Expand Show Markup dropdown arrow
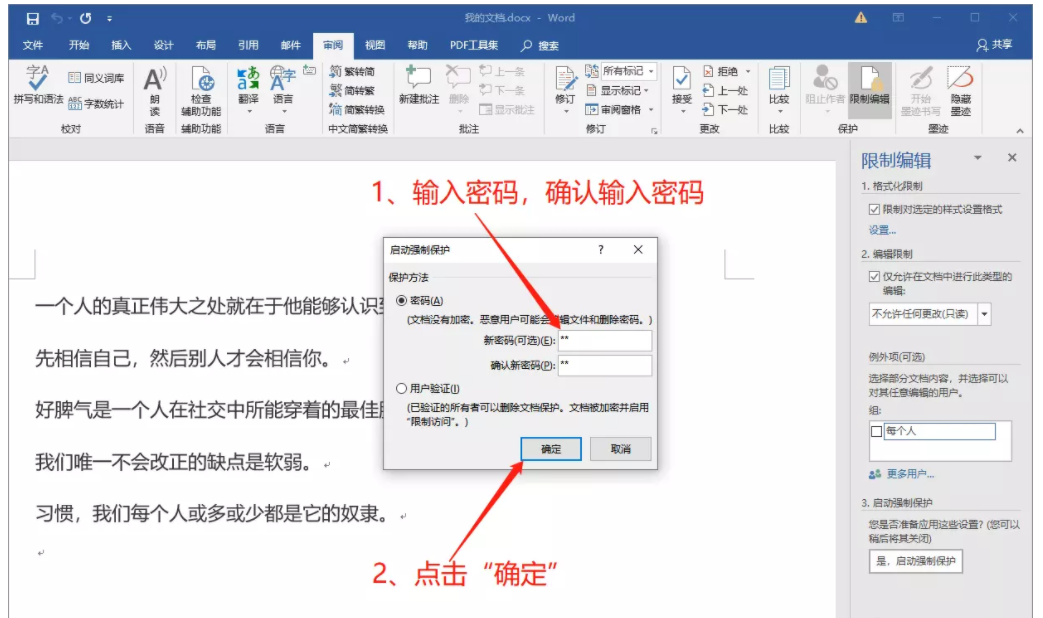 (646, 90)
